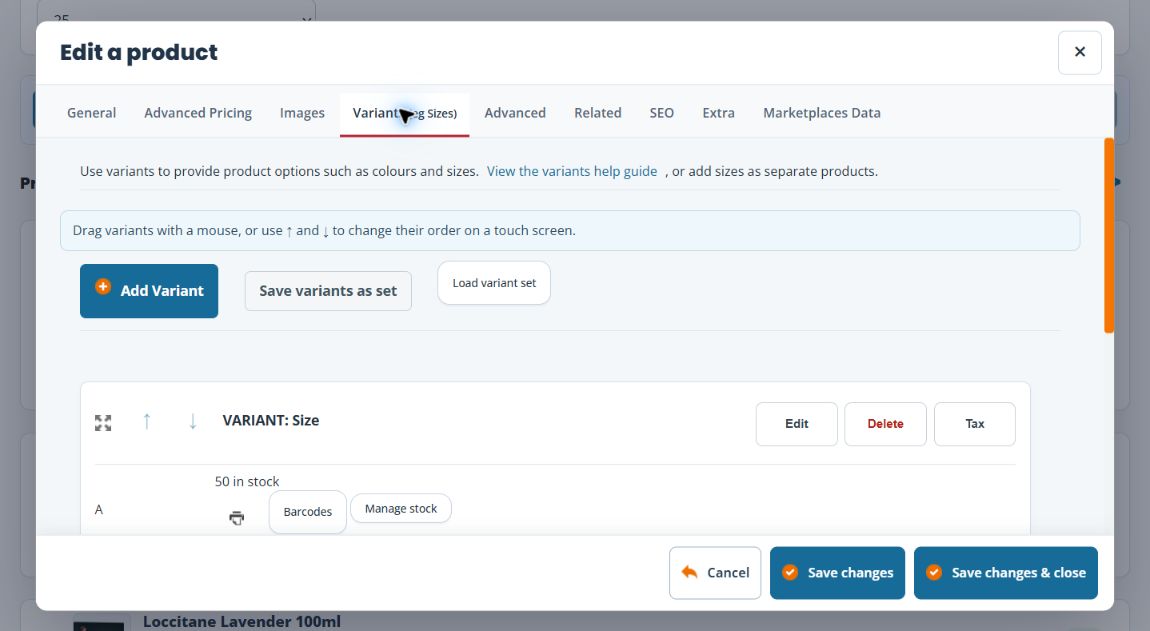Open Tax settings for Size variant
Viewport: 1150px width, 631px height.
point(975,424)
